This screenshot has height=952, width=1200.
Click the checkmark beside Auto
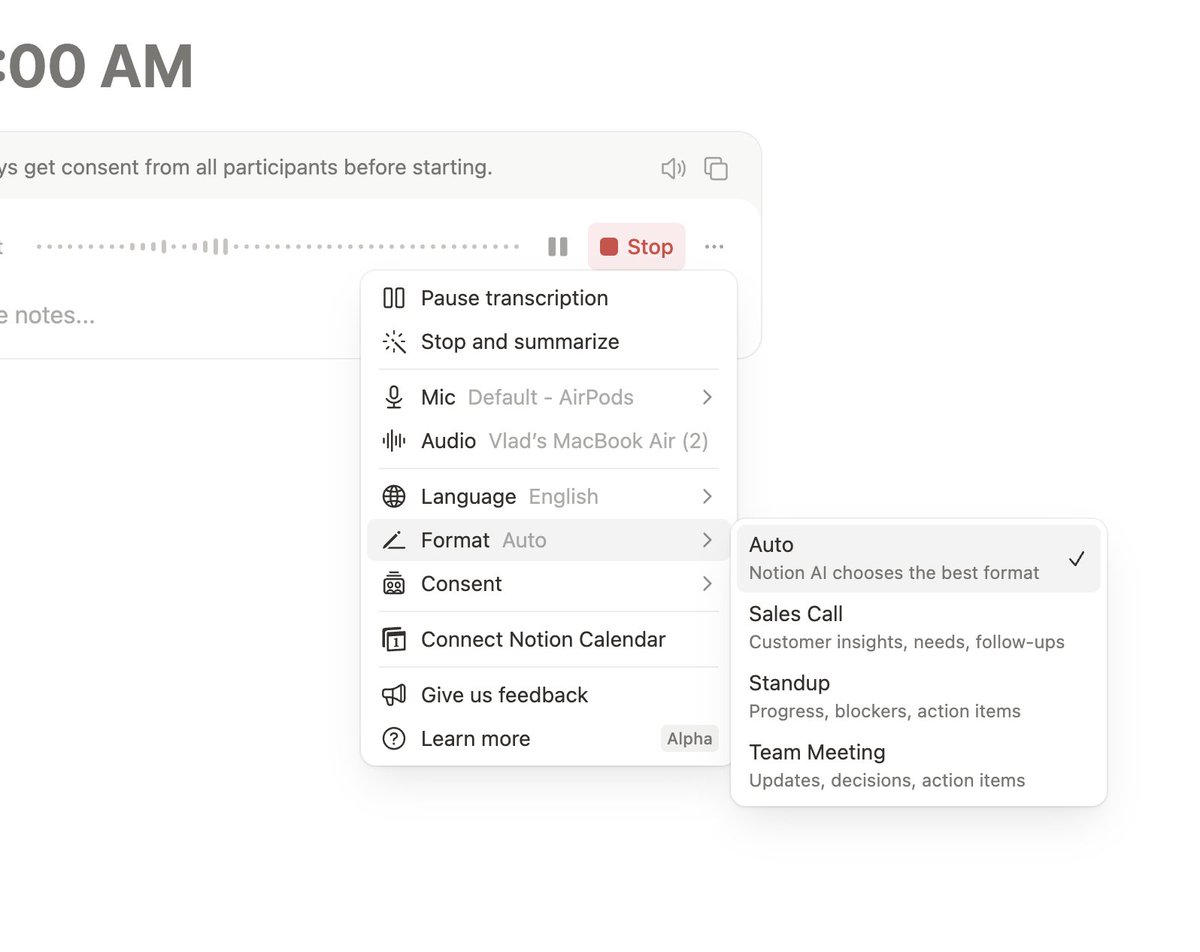(x=1076, y=559)
